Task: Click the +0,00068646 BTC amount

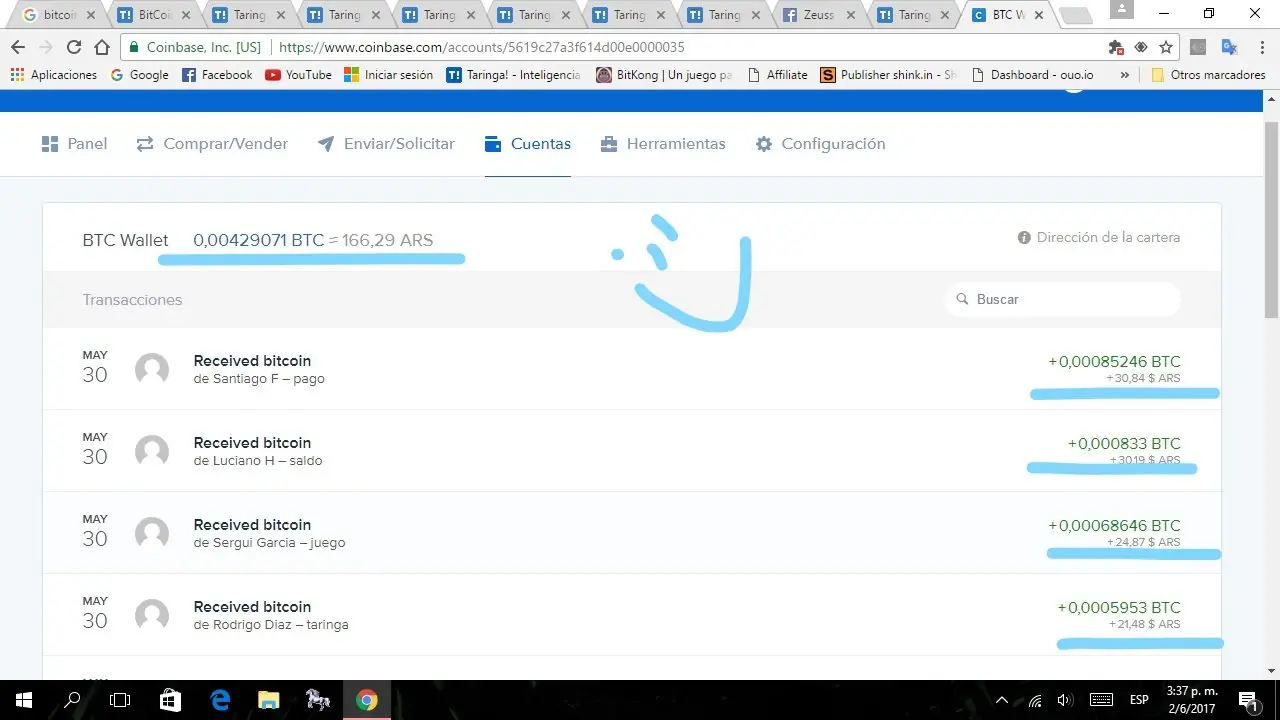Action: pos(1114,525)
